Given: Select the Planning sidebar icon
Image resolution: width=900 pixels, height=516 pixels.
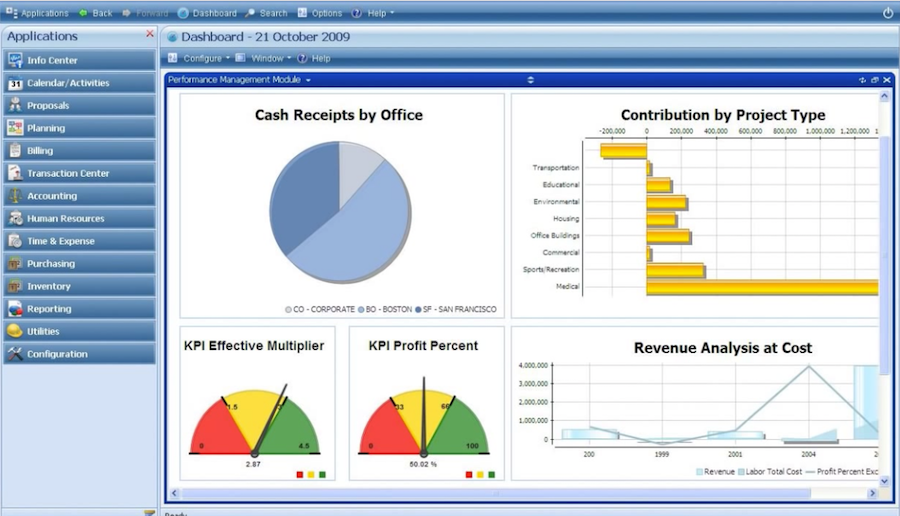Looking at the screenshot, I should (15, 128).
